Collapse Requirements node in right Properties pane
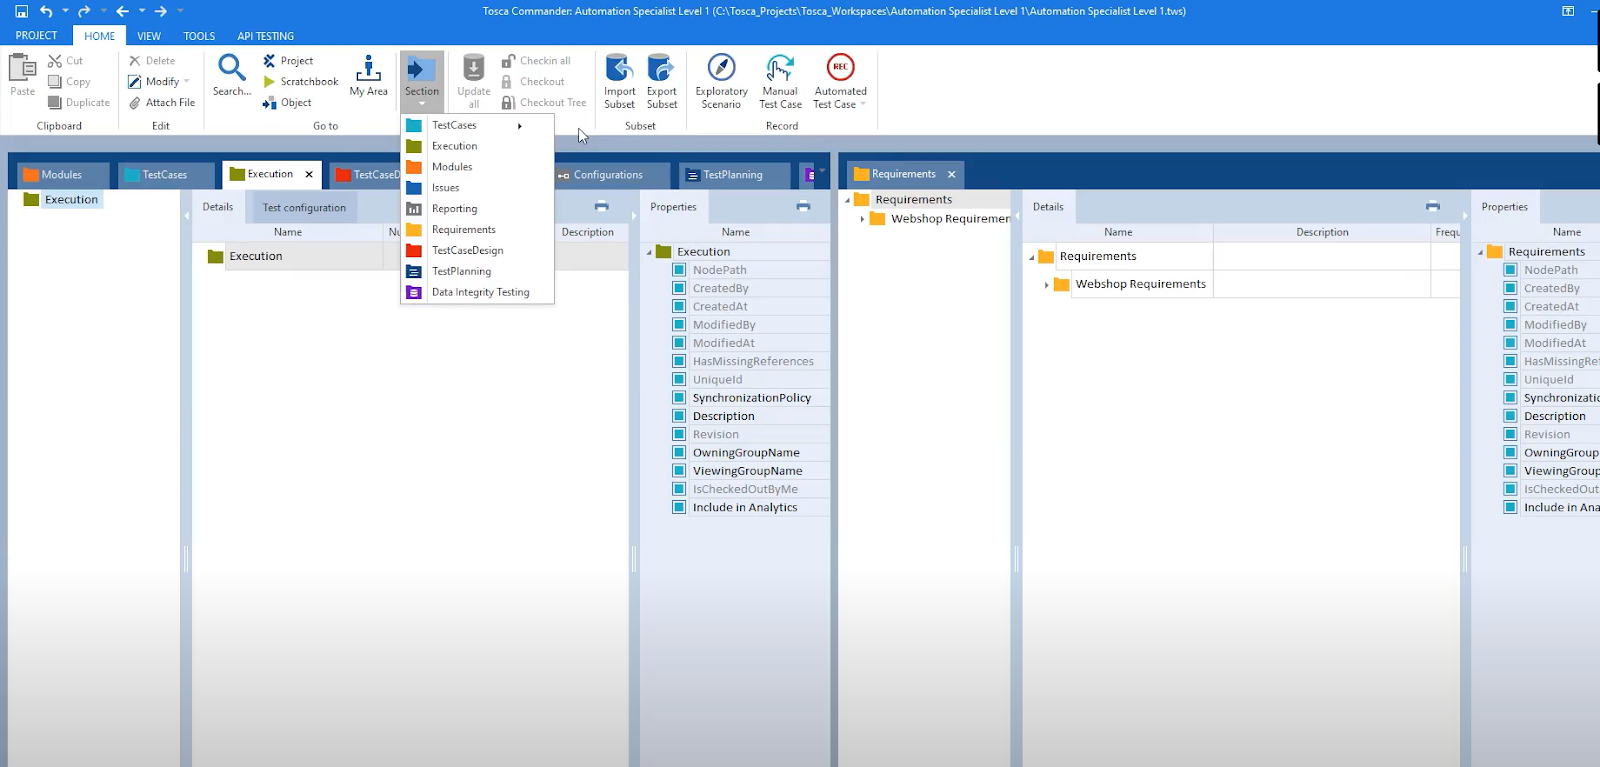 (x=1480, y=252)
